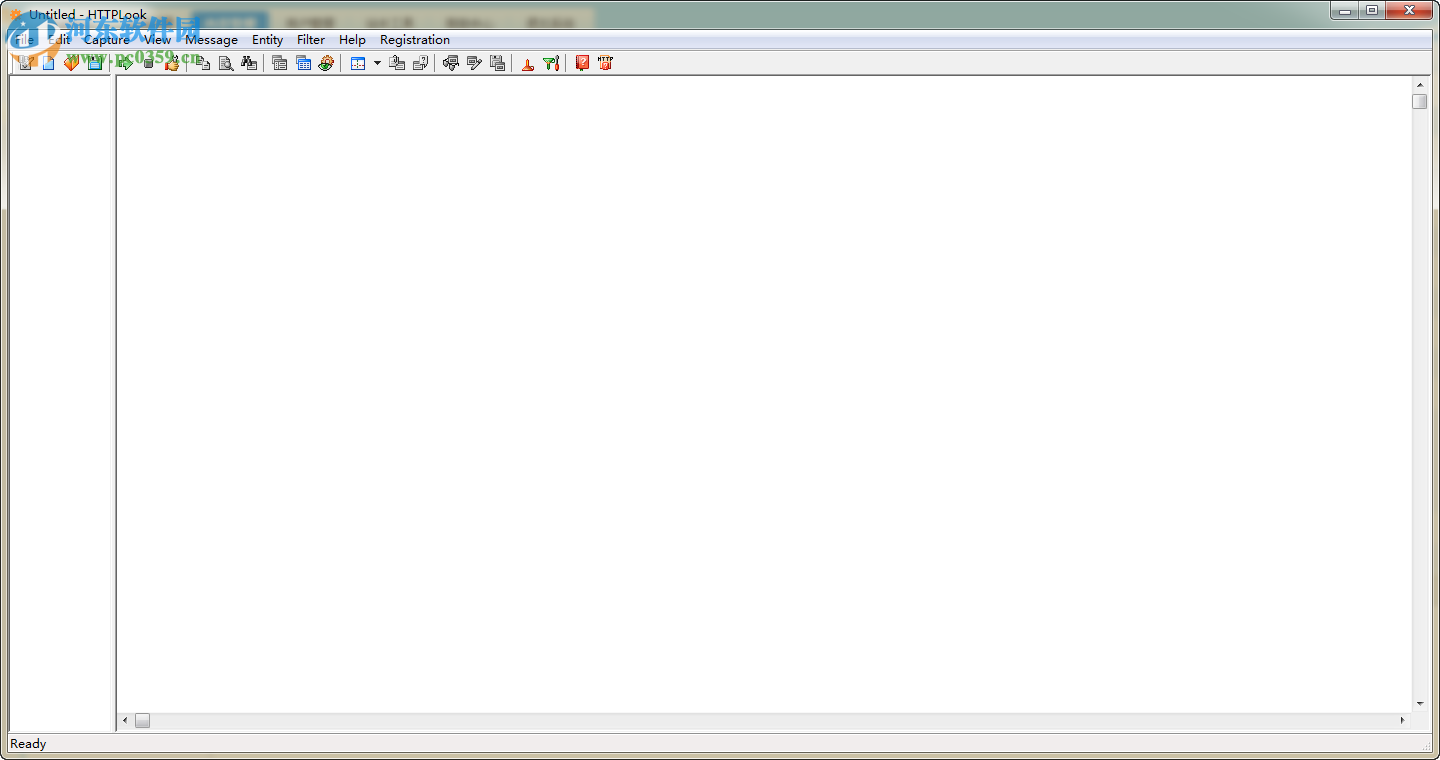Close the HTTPLook window

[x=1409, y=11]
